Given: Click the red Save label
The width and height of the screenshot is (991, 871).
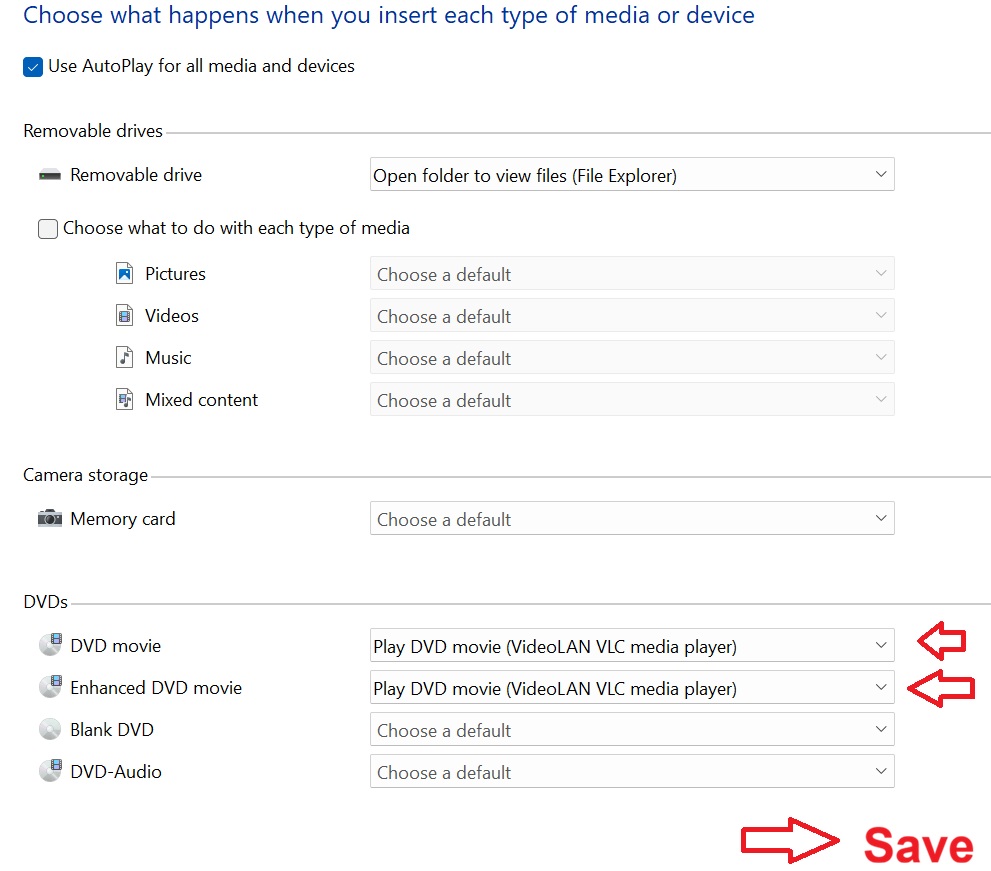Looking at the screenshot, I should (x=918, y=845).
